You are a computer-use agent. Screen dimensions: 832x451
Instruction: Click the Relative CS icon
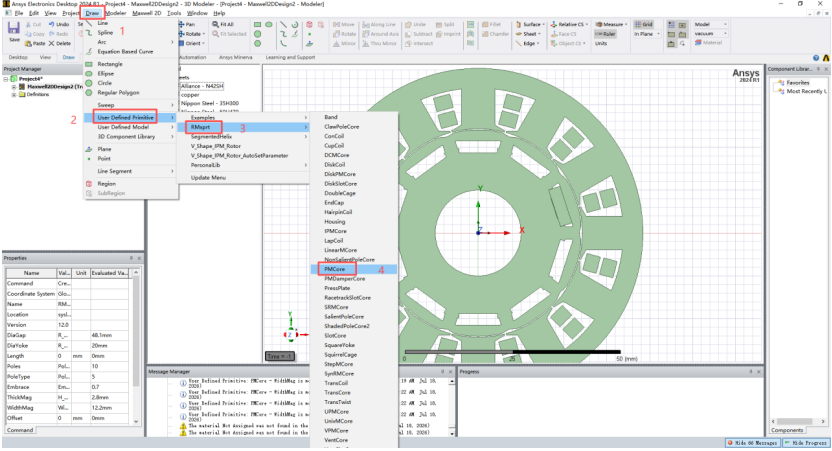pyautogui.click(x=553, y=24)
